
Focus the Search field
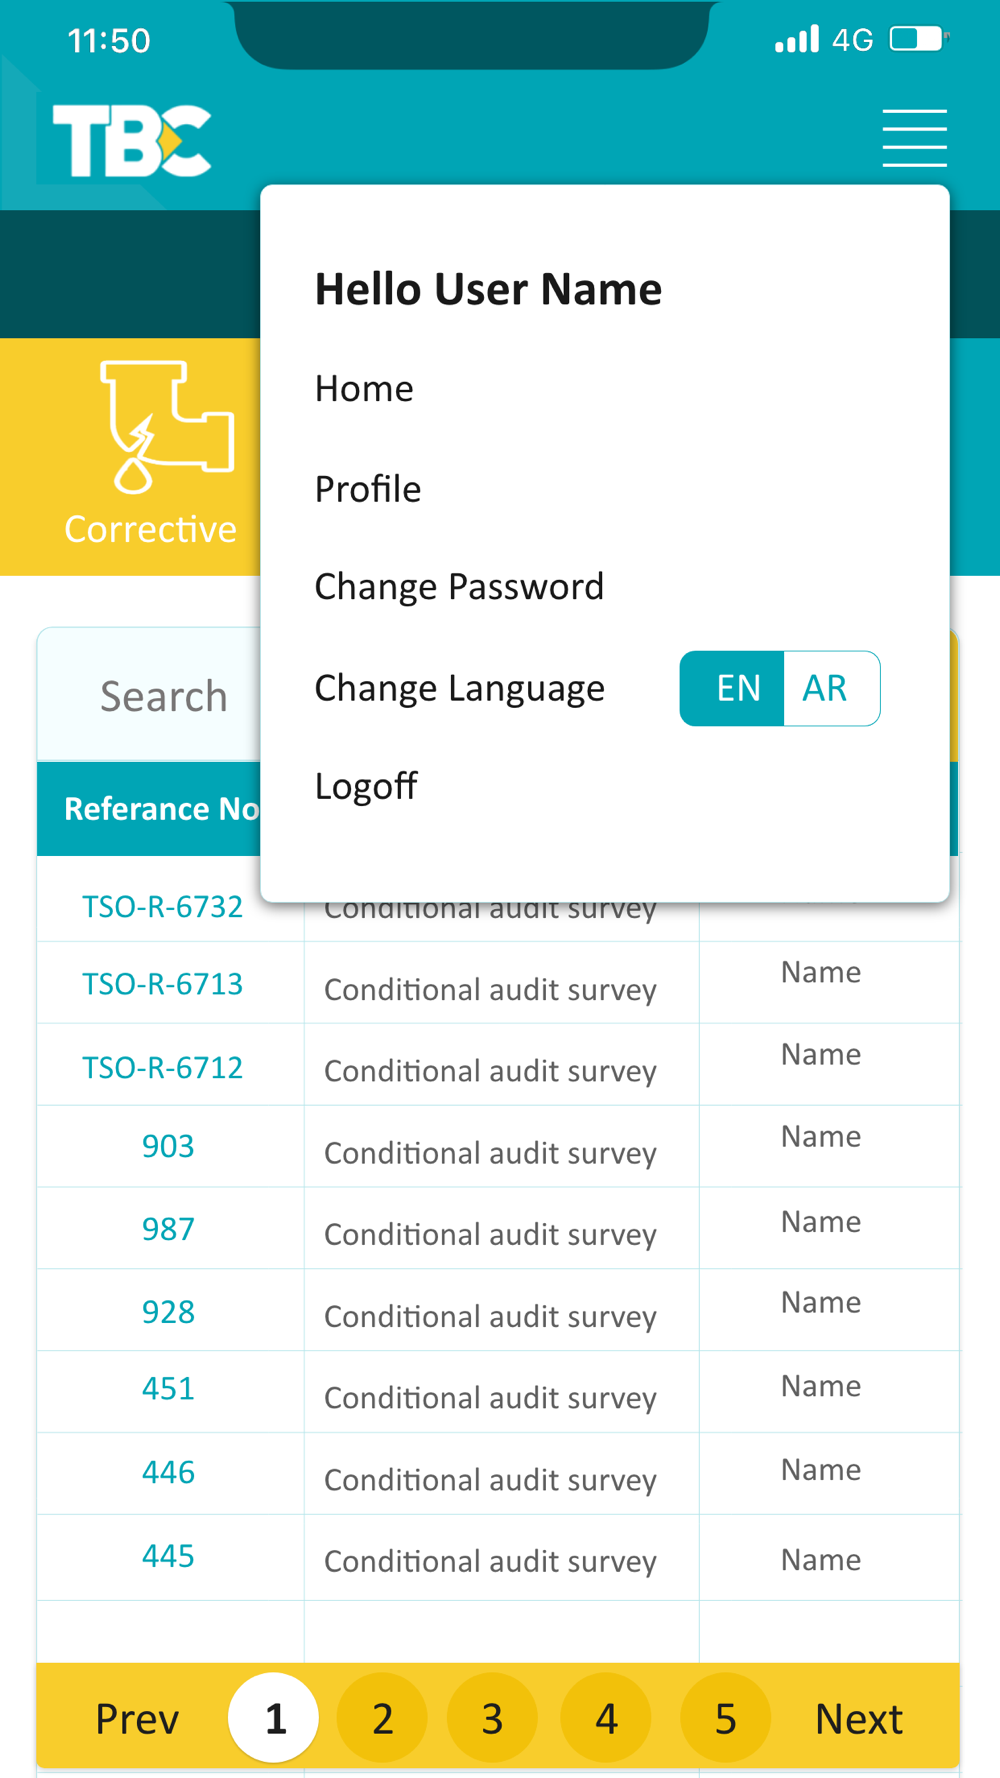[x=150, y=696]
